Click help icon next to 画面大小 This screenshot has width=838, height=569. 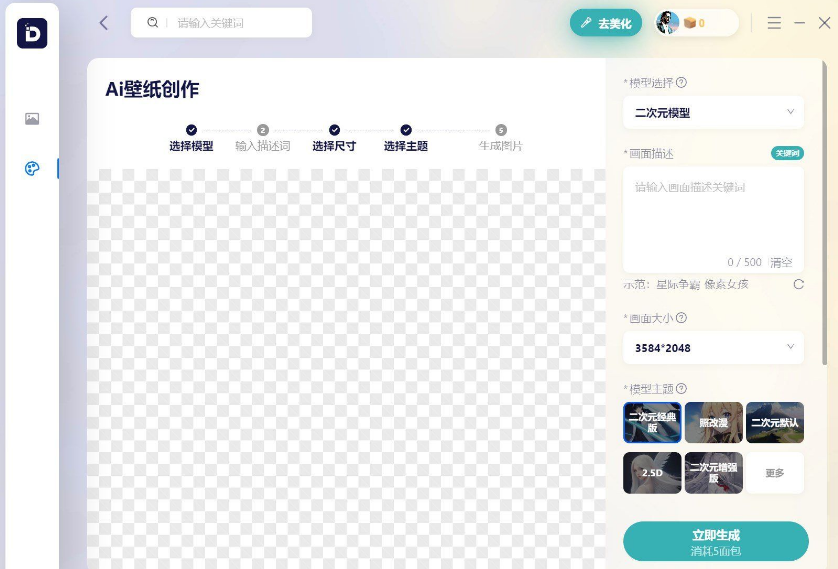click(x=681, y=318)
